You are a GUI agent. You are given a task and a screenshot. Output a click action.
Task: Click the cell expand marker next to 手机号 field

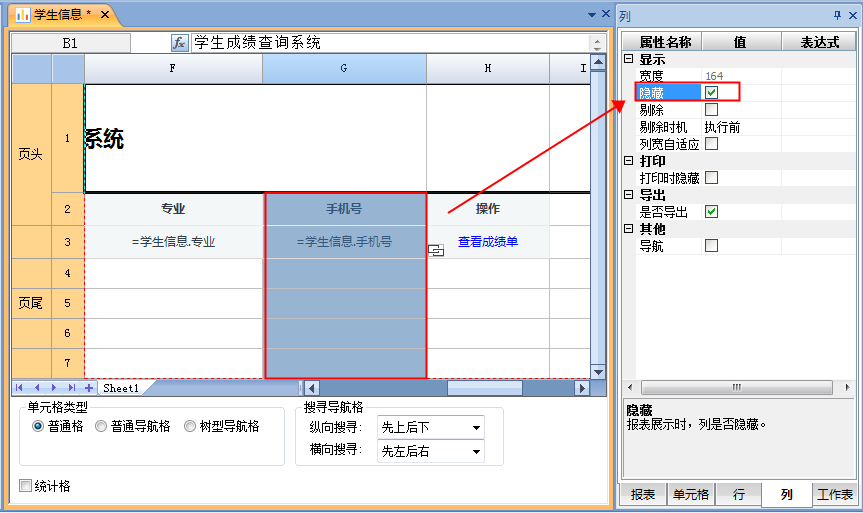[x=436, y=250]
